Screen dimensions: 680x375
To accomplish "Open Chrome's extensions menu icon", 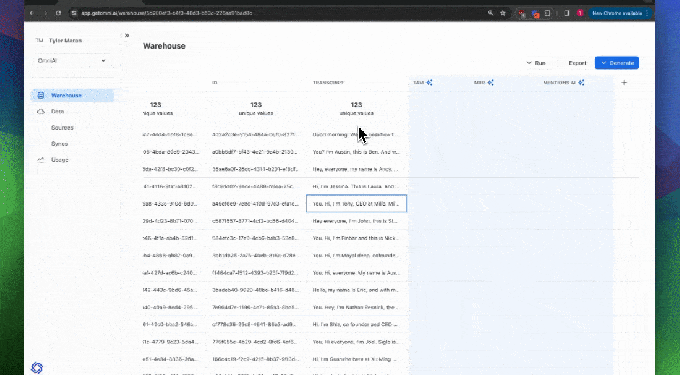I will (548, 13).
